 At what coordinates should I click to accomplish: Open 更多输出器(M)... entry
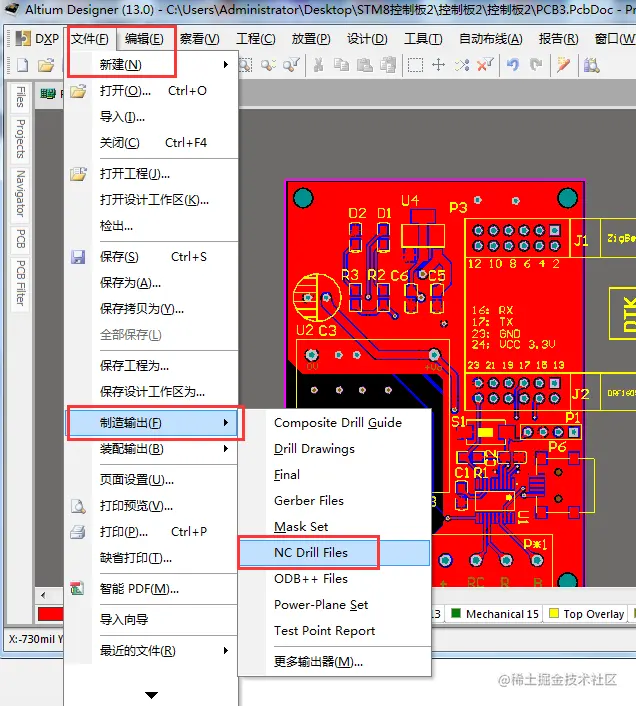334,661
